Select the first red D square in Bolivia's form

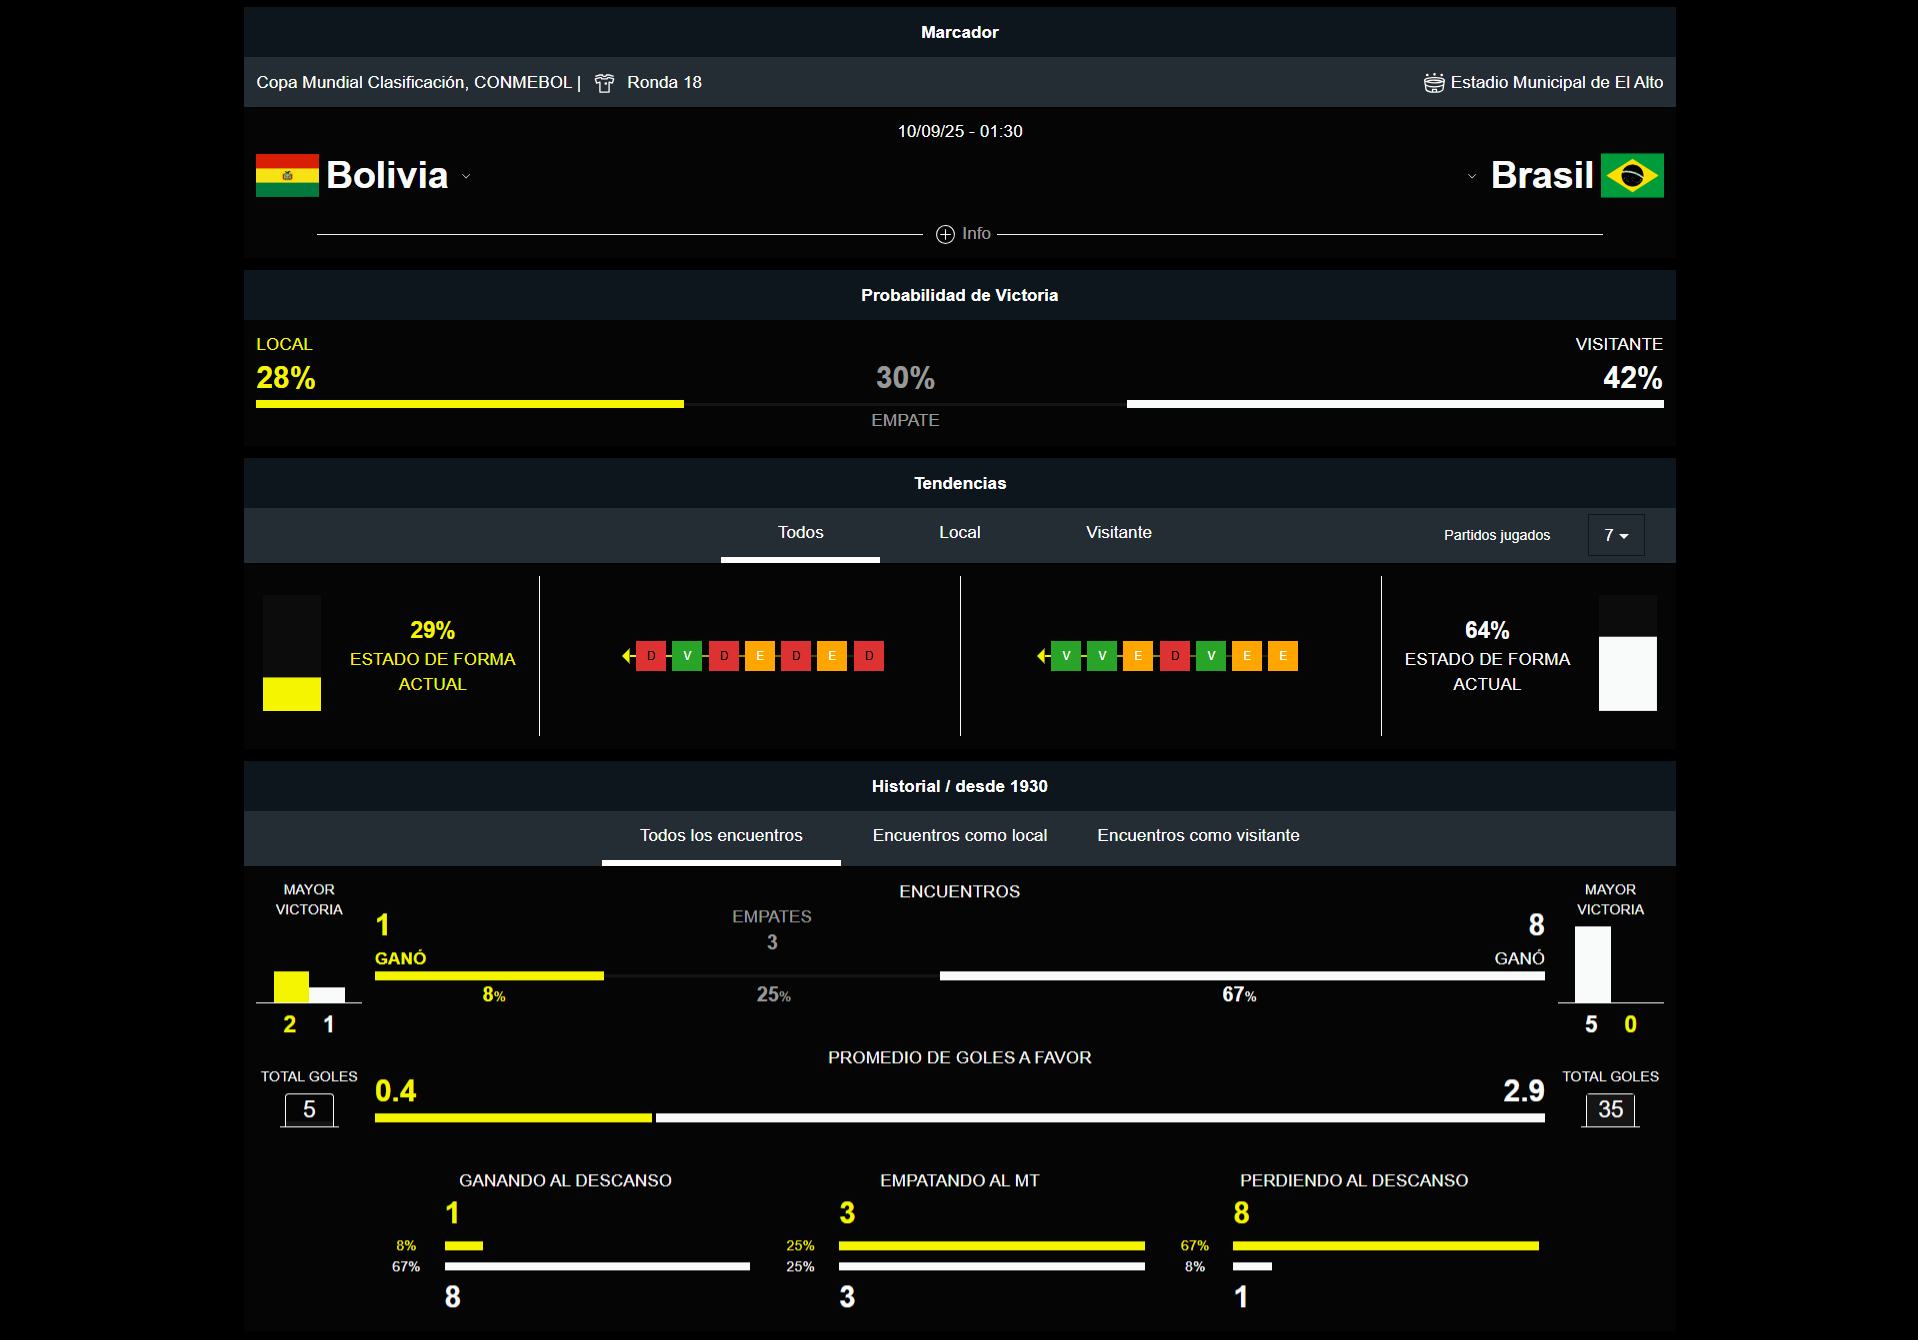point(651,656)
